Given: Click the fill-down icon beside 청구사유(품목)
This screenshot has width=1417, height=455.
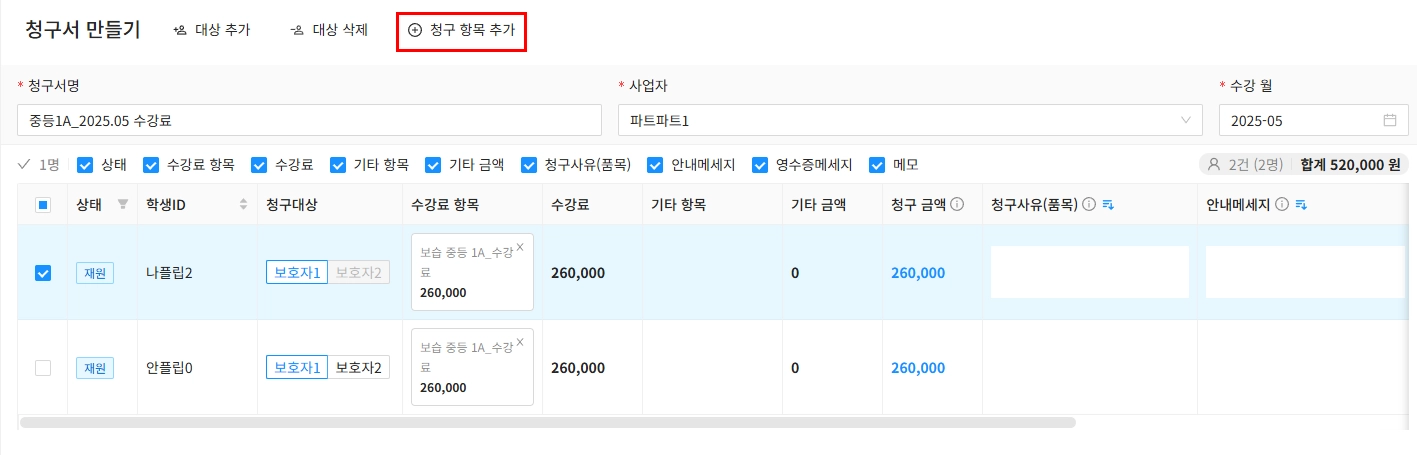Looking at the screenshot, I should pos(1108,205).
